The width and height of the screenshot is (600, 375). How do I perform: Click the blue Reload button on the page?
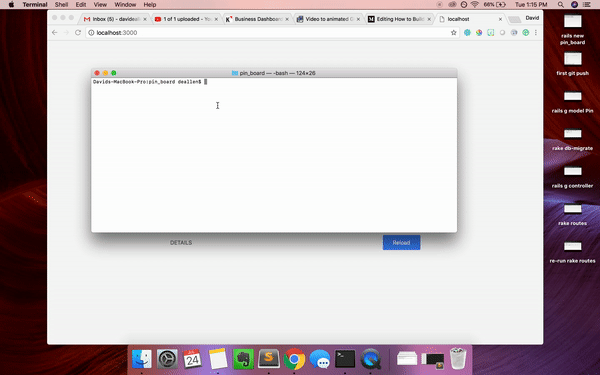401,243
